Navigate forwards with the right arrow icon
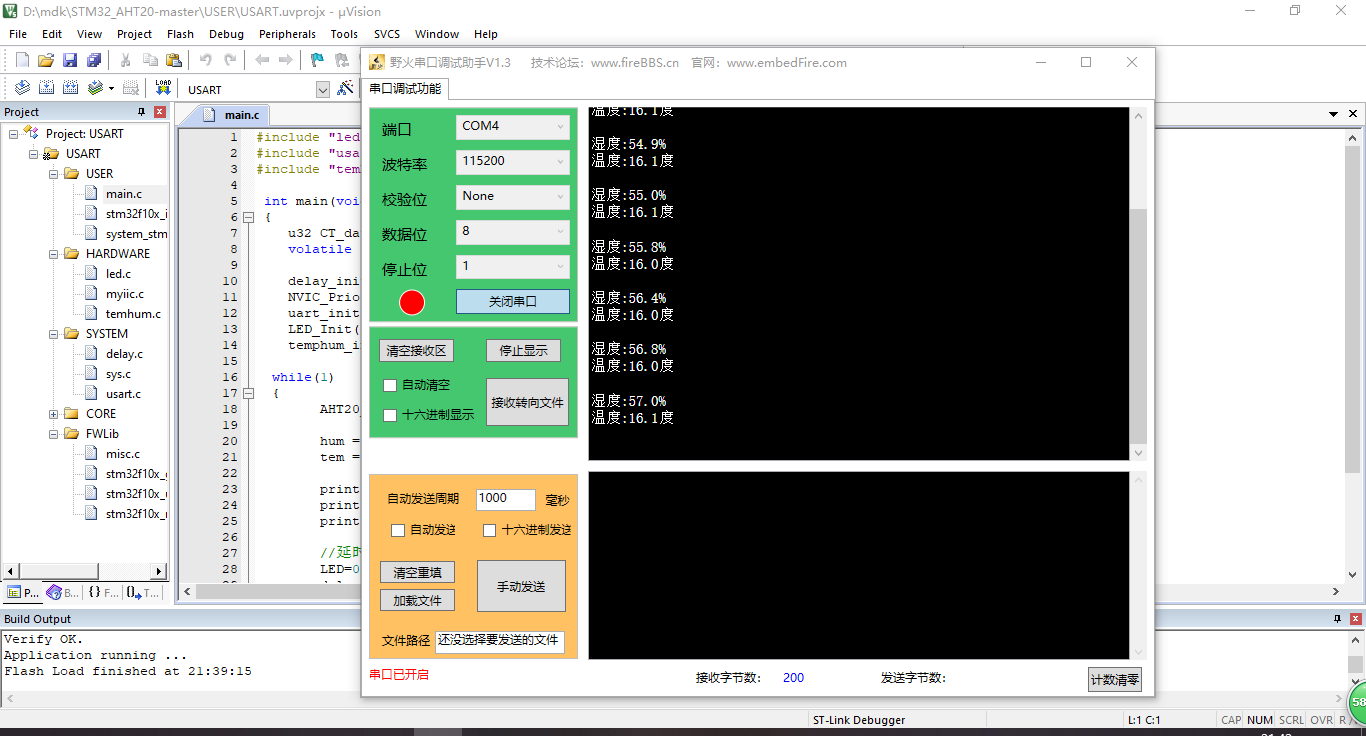This screenshot has height=736, width=1366. pos(286,60)
